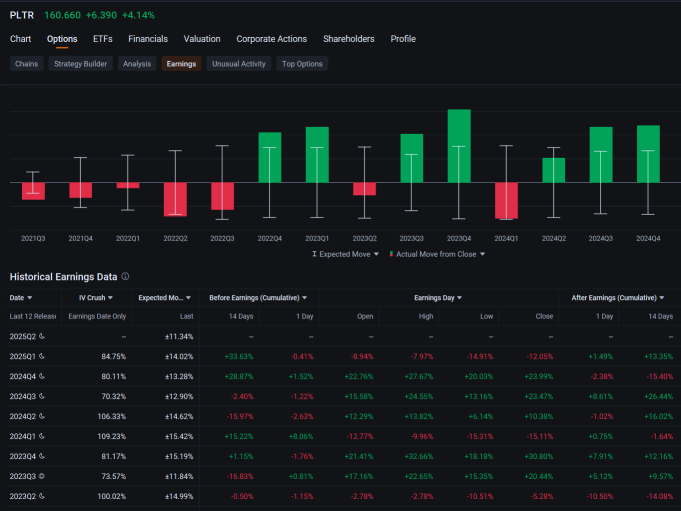Open the Strategy Builder button
Viewport: 681px width, 511px height.
pos(80,64)
